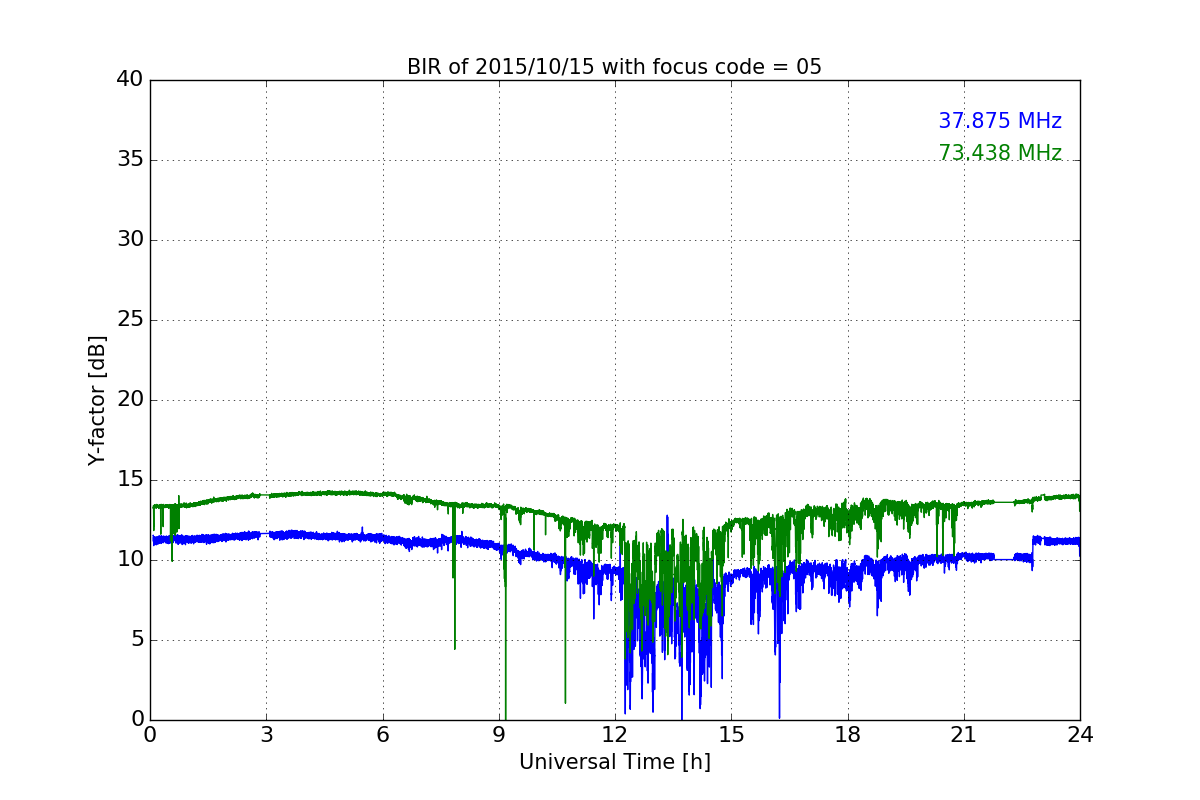Click the 'Universal Time [h]' axis label
Viewport: 1200px width, 800px height.
tap(614, 762)
